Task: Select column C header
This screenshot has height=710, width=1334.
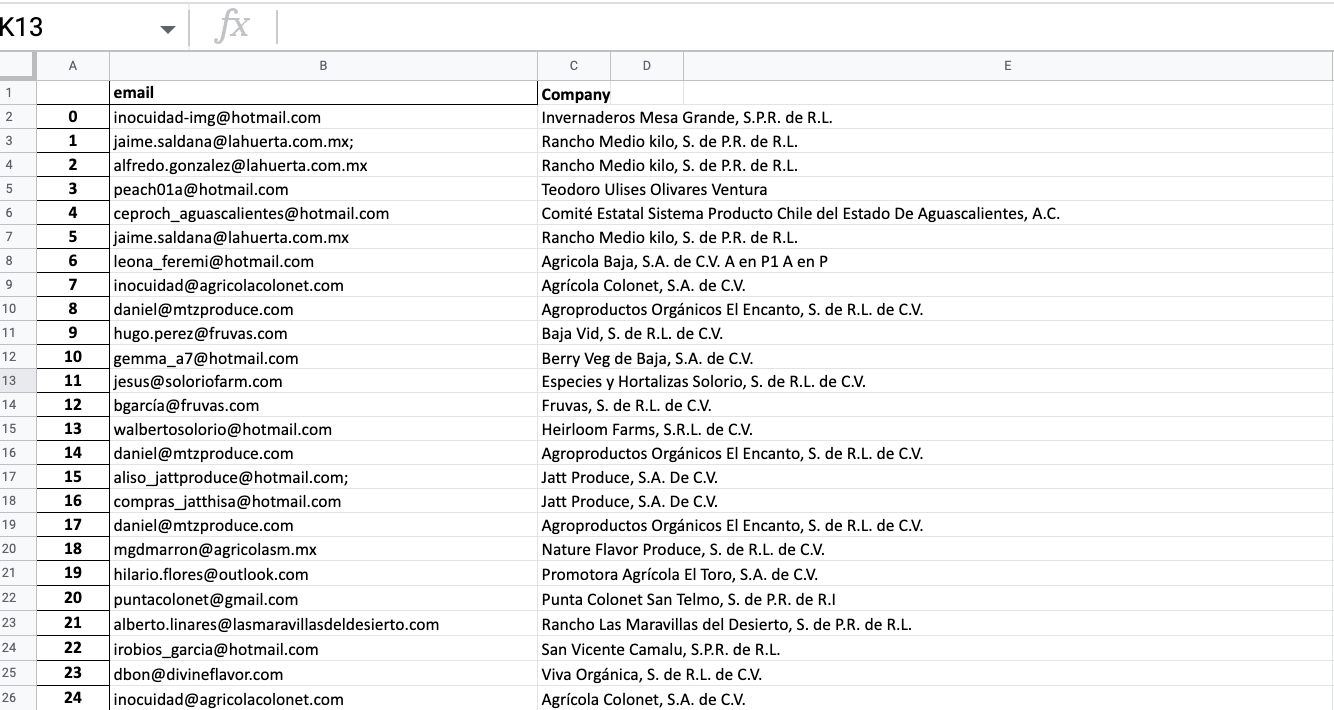Action: click(574, 66)
